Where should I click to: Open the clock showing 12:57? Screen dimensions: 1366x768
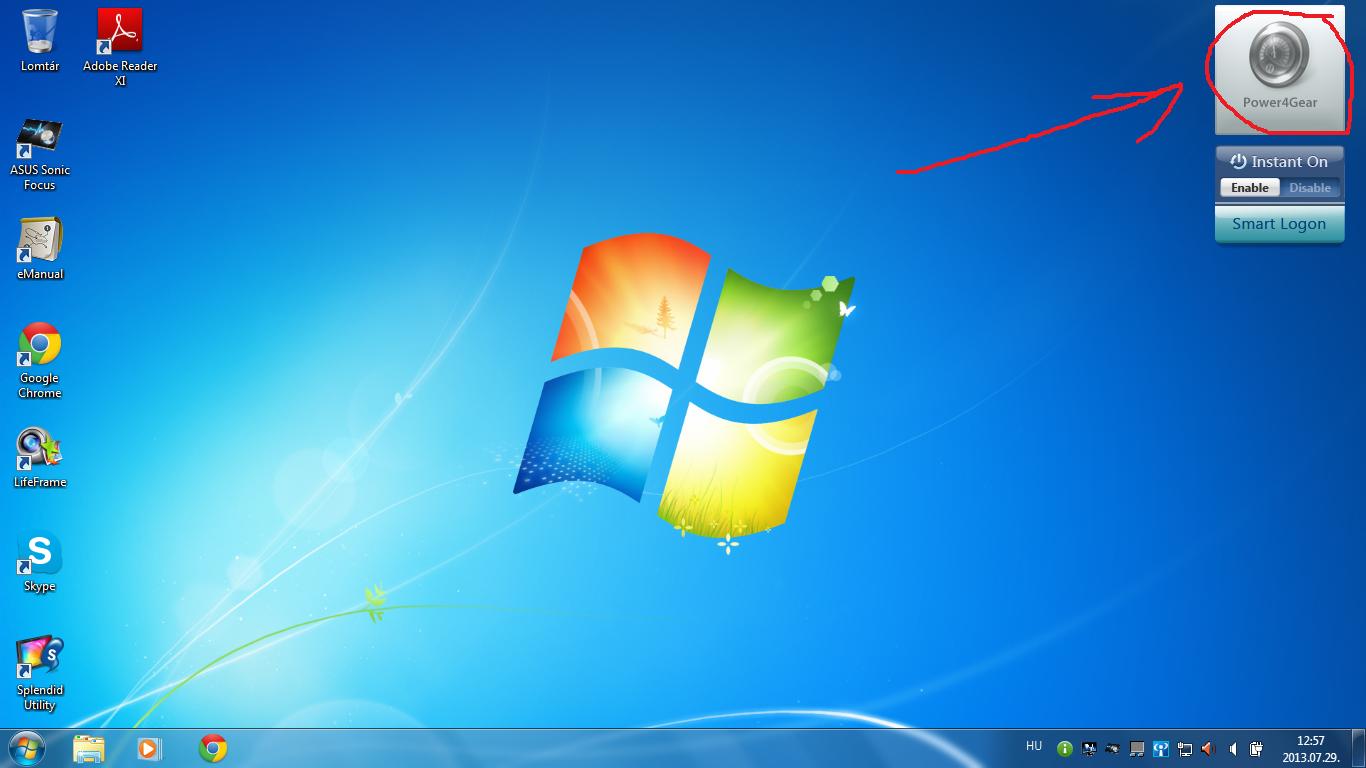click(x=1311, y=749)
